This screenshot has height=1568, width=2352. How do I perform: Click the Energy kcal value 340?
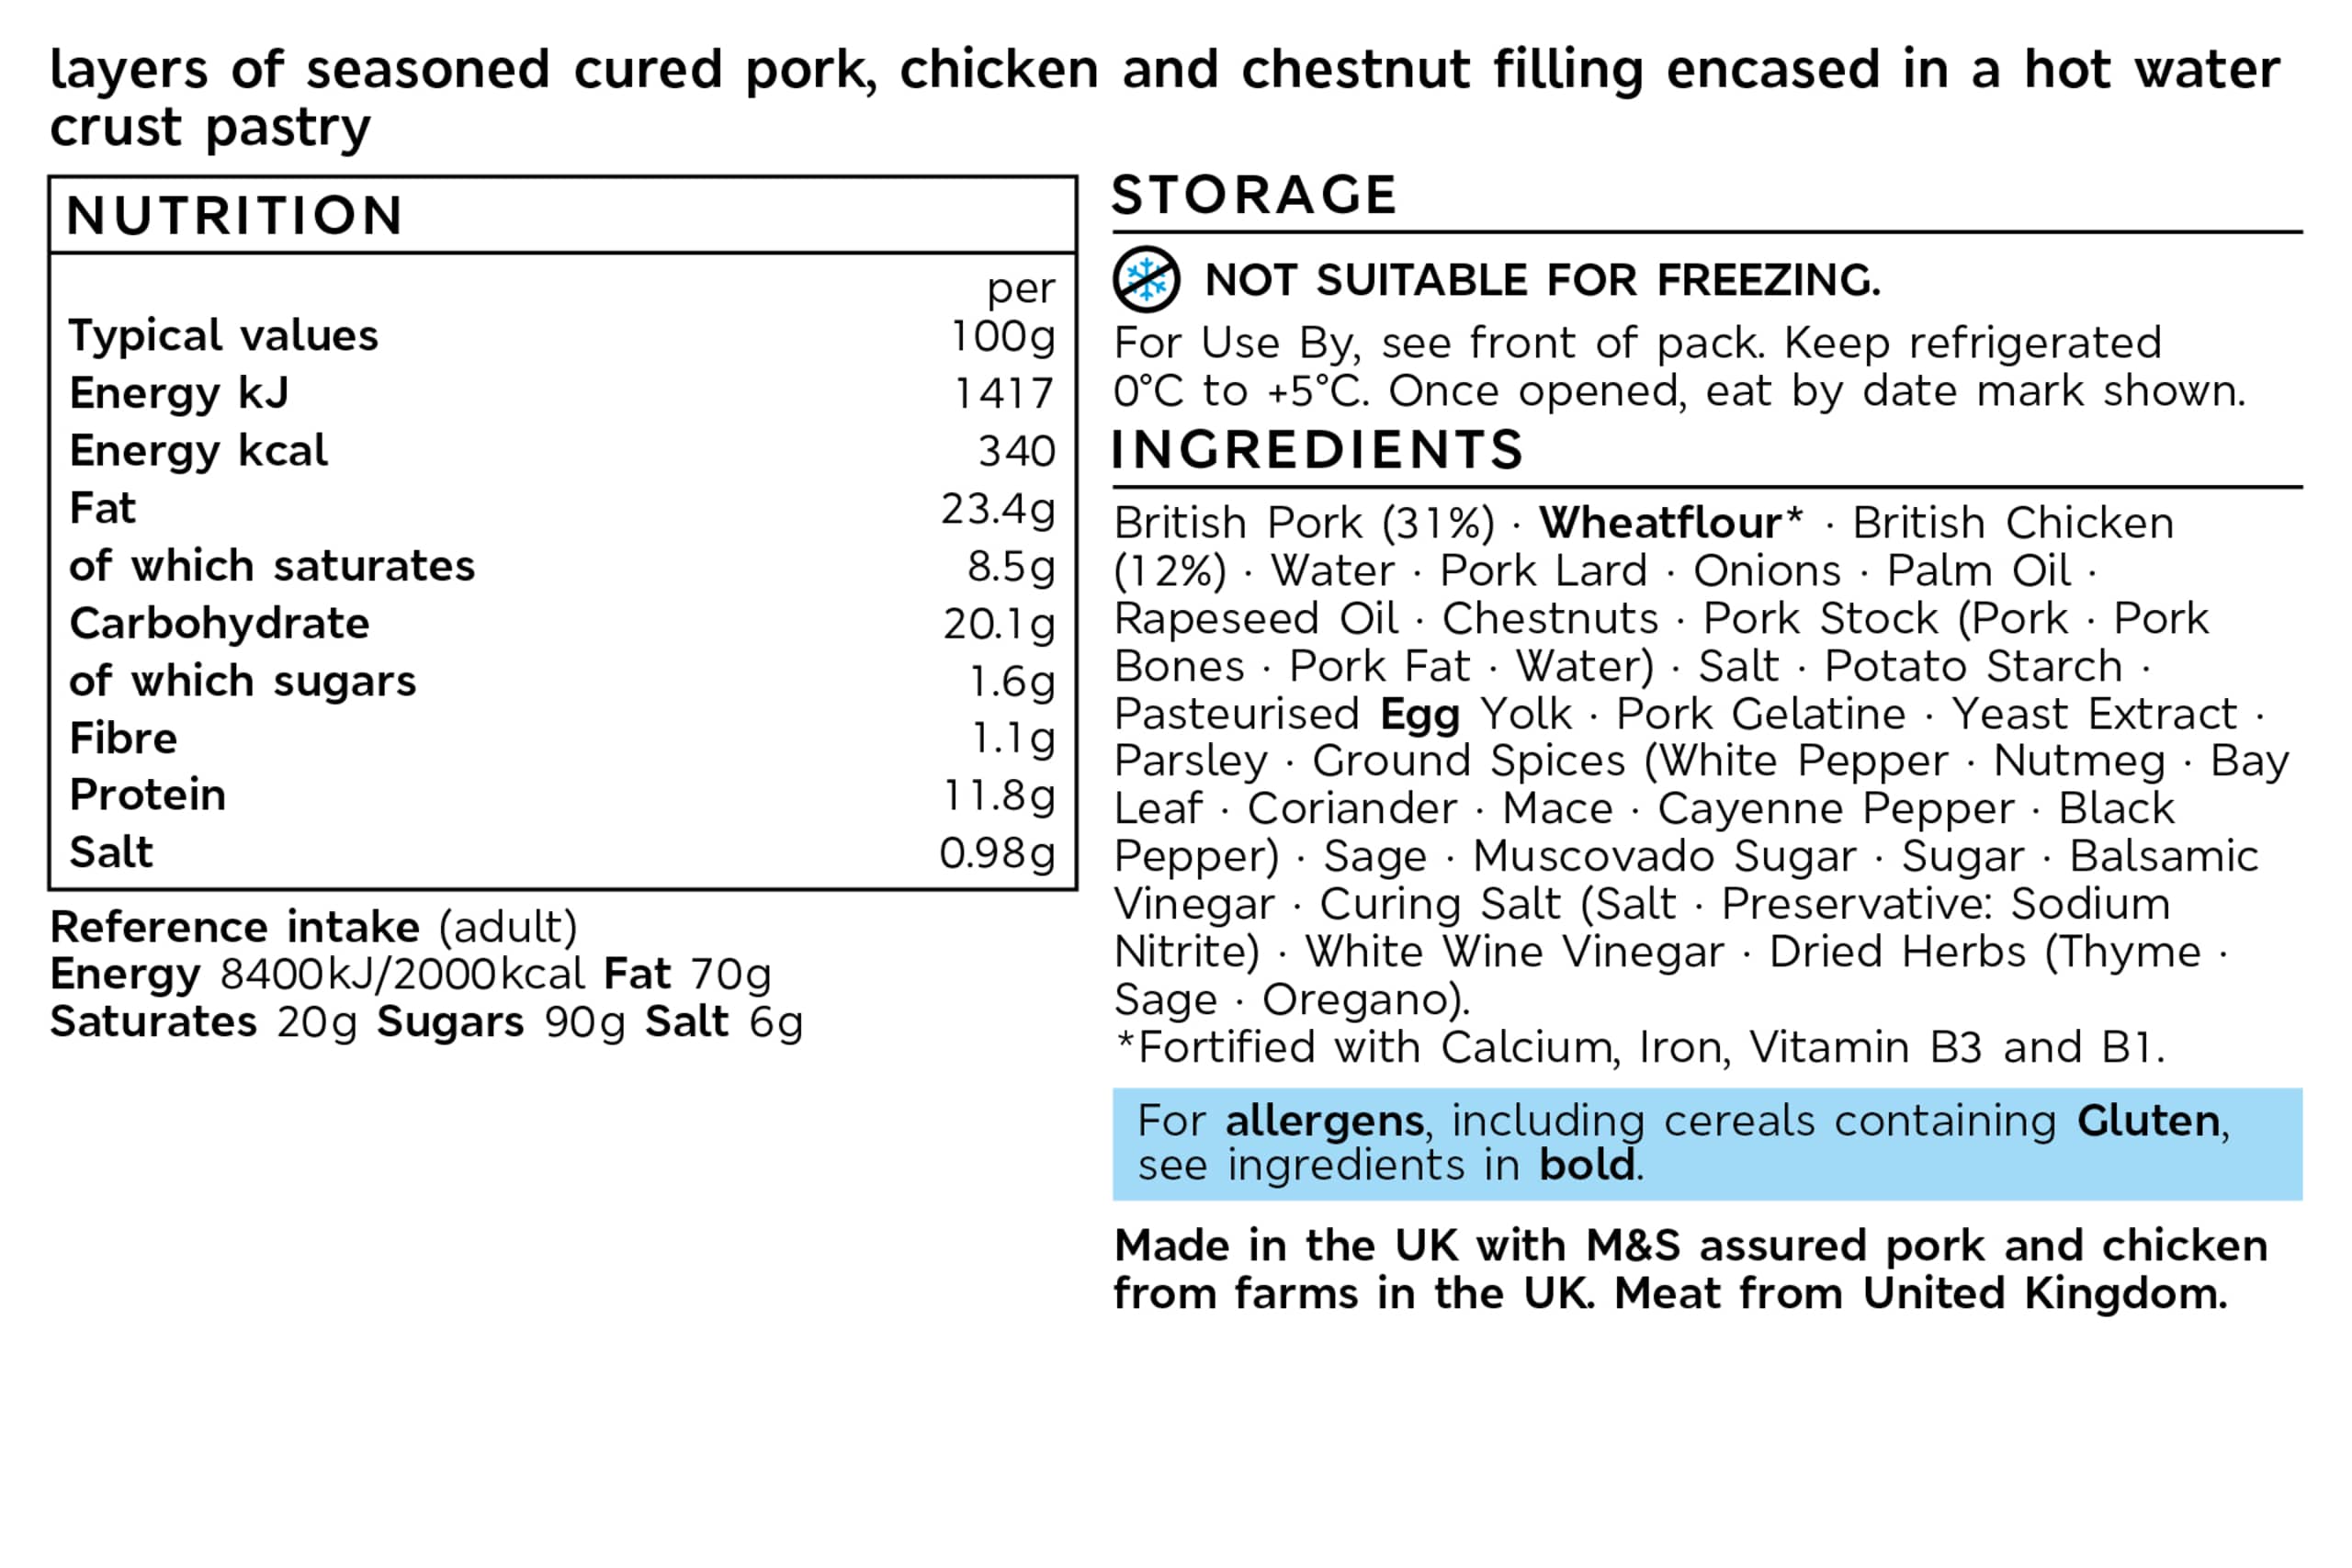[1016, 451]
